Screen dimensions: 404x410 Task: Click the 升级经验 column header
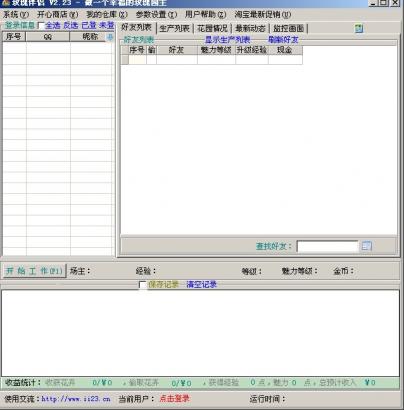tap(252, 50)
